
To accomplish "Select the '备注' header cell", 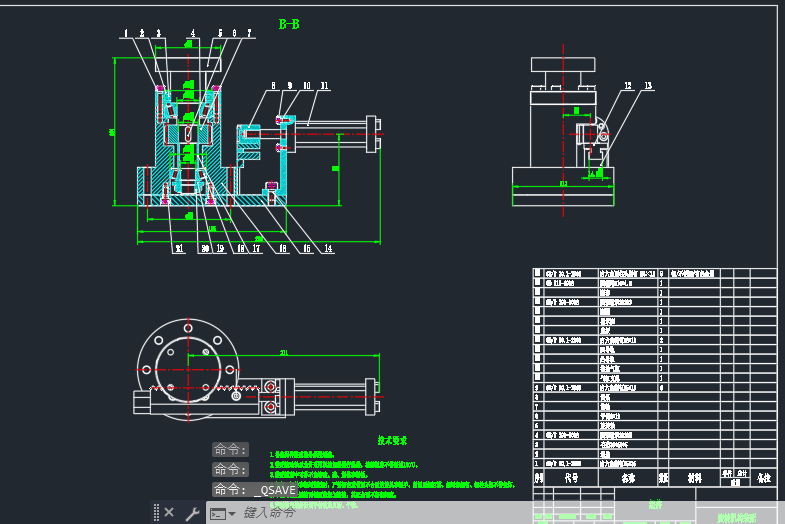I will pos(764,478).
